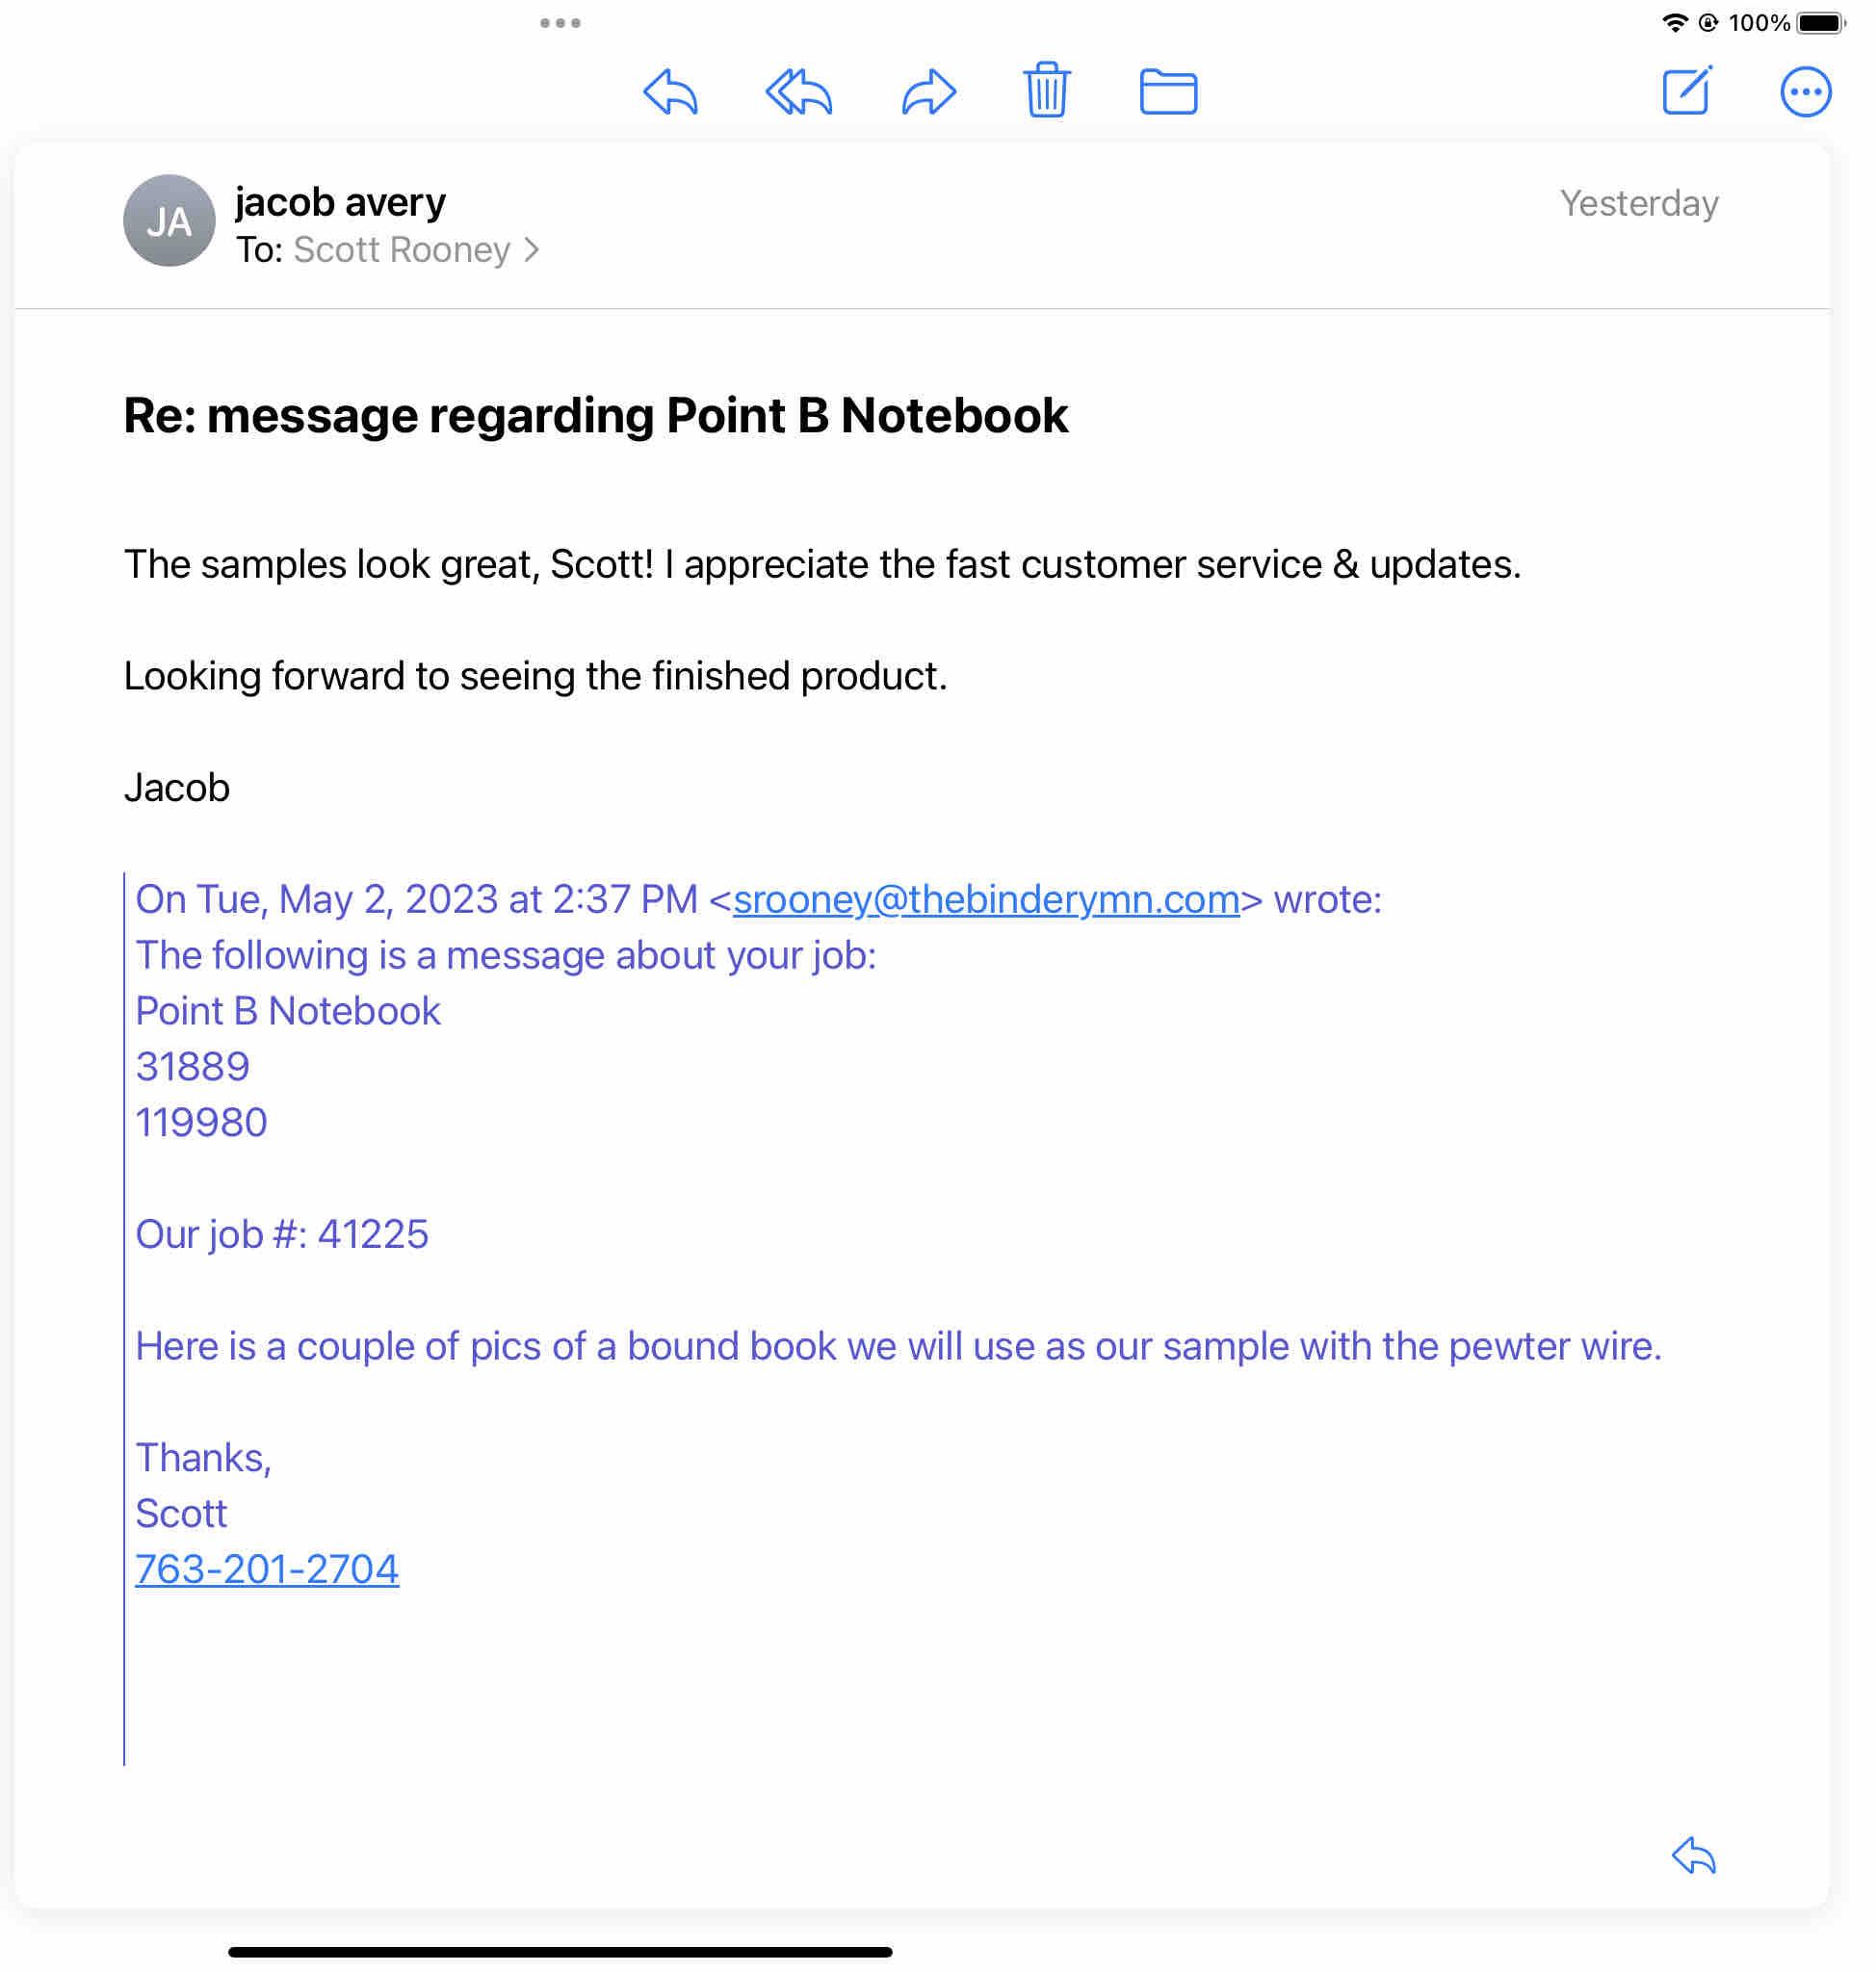Move the message using the folder icon
The height and width of the screenshot is (1972, 1876).
[1168, 92]
